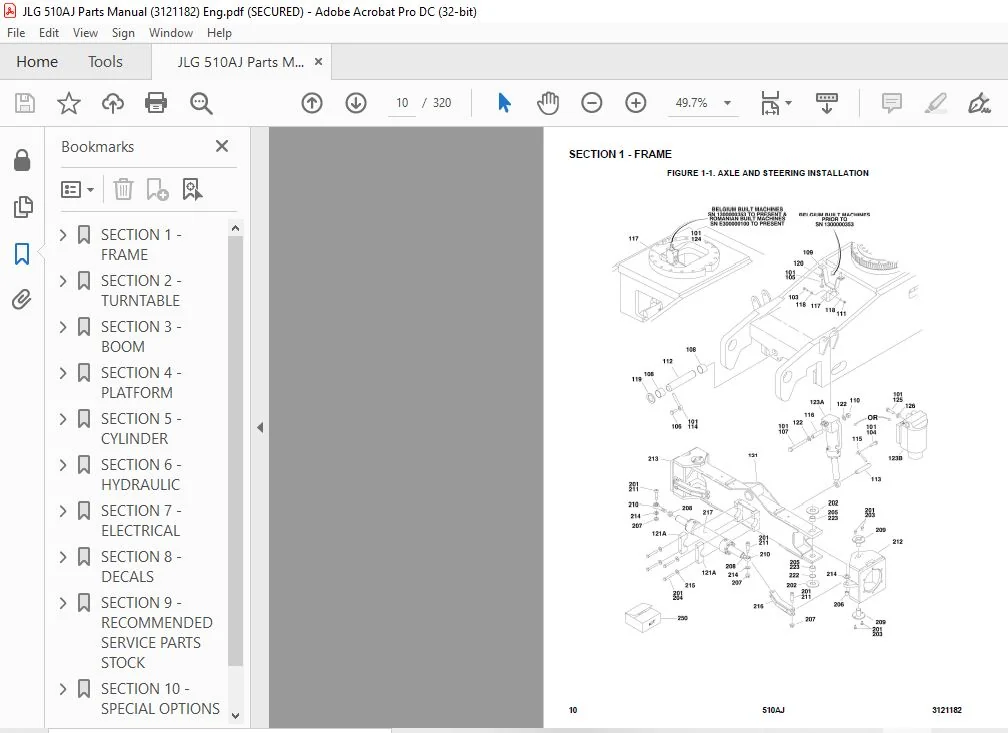1008x733 pixels.
Task: Click the 49.7% zoom value field
Action: tap(692, 103)
